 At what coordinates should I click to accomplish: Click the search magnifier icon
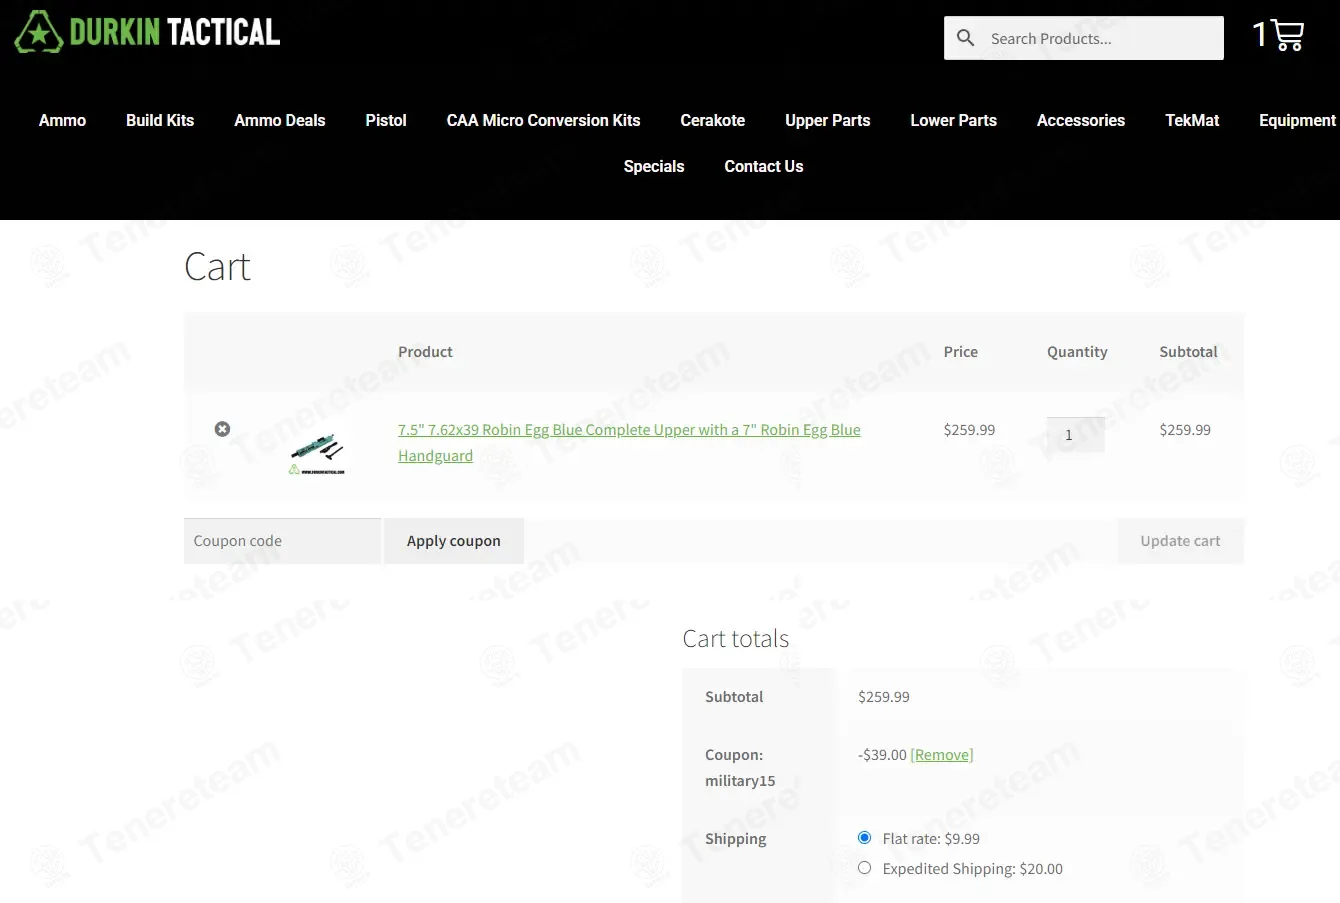(x=965, y=38)
